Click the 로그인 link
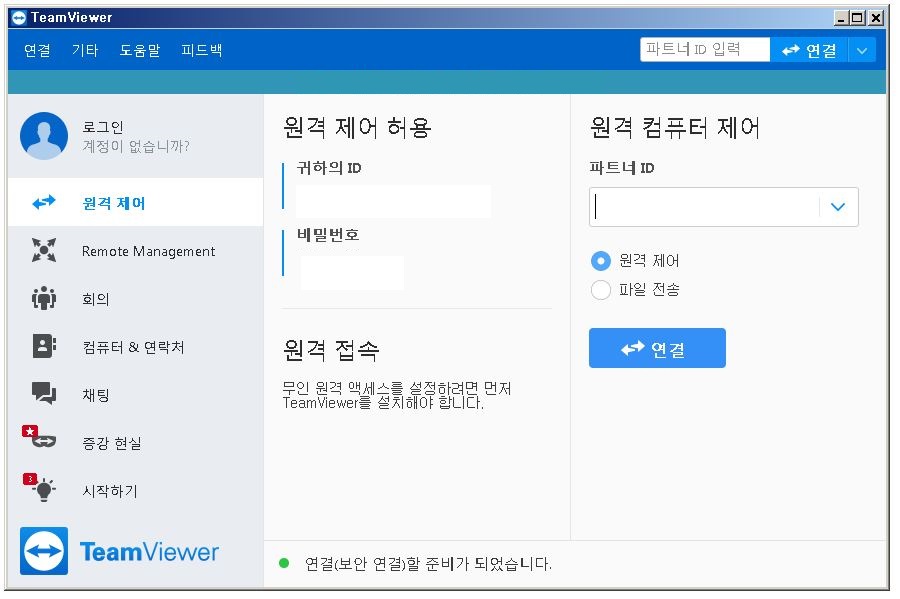Viewport: 900px width, 599px height. 103,127
